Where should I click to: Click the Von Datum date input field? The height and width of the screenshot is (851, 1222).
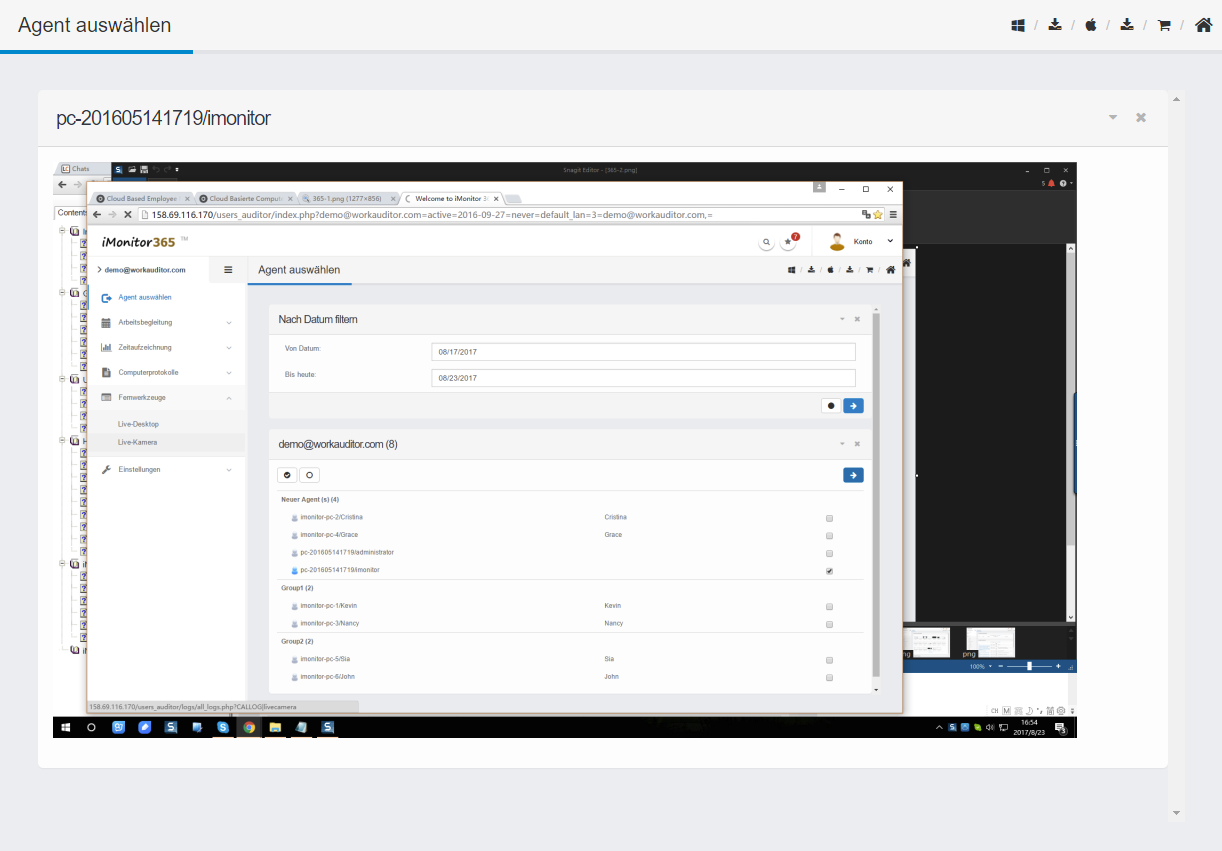643,352
